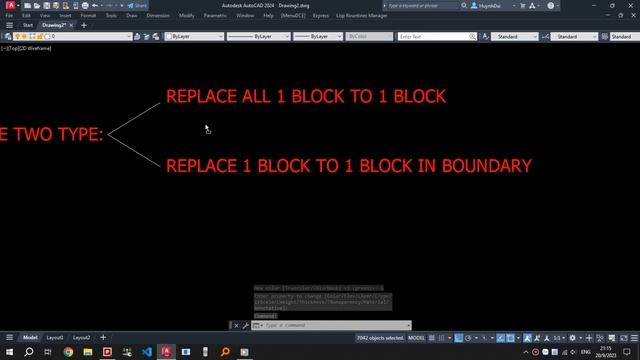The image size is (640, 360).
Task: Open the View menu
Action: 45,16
